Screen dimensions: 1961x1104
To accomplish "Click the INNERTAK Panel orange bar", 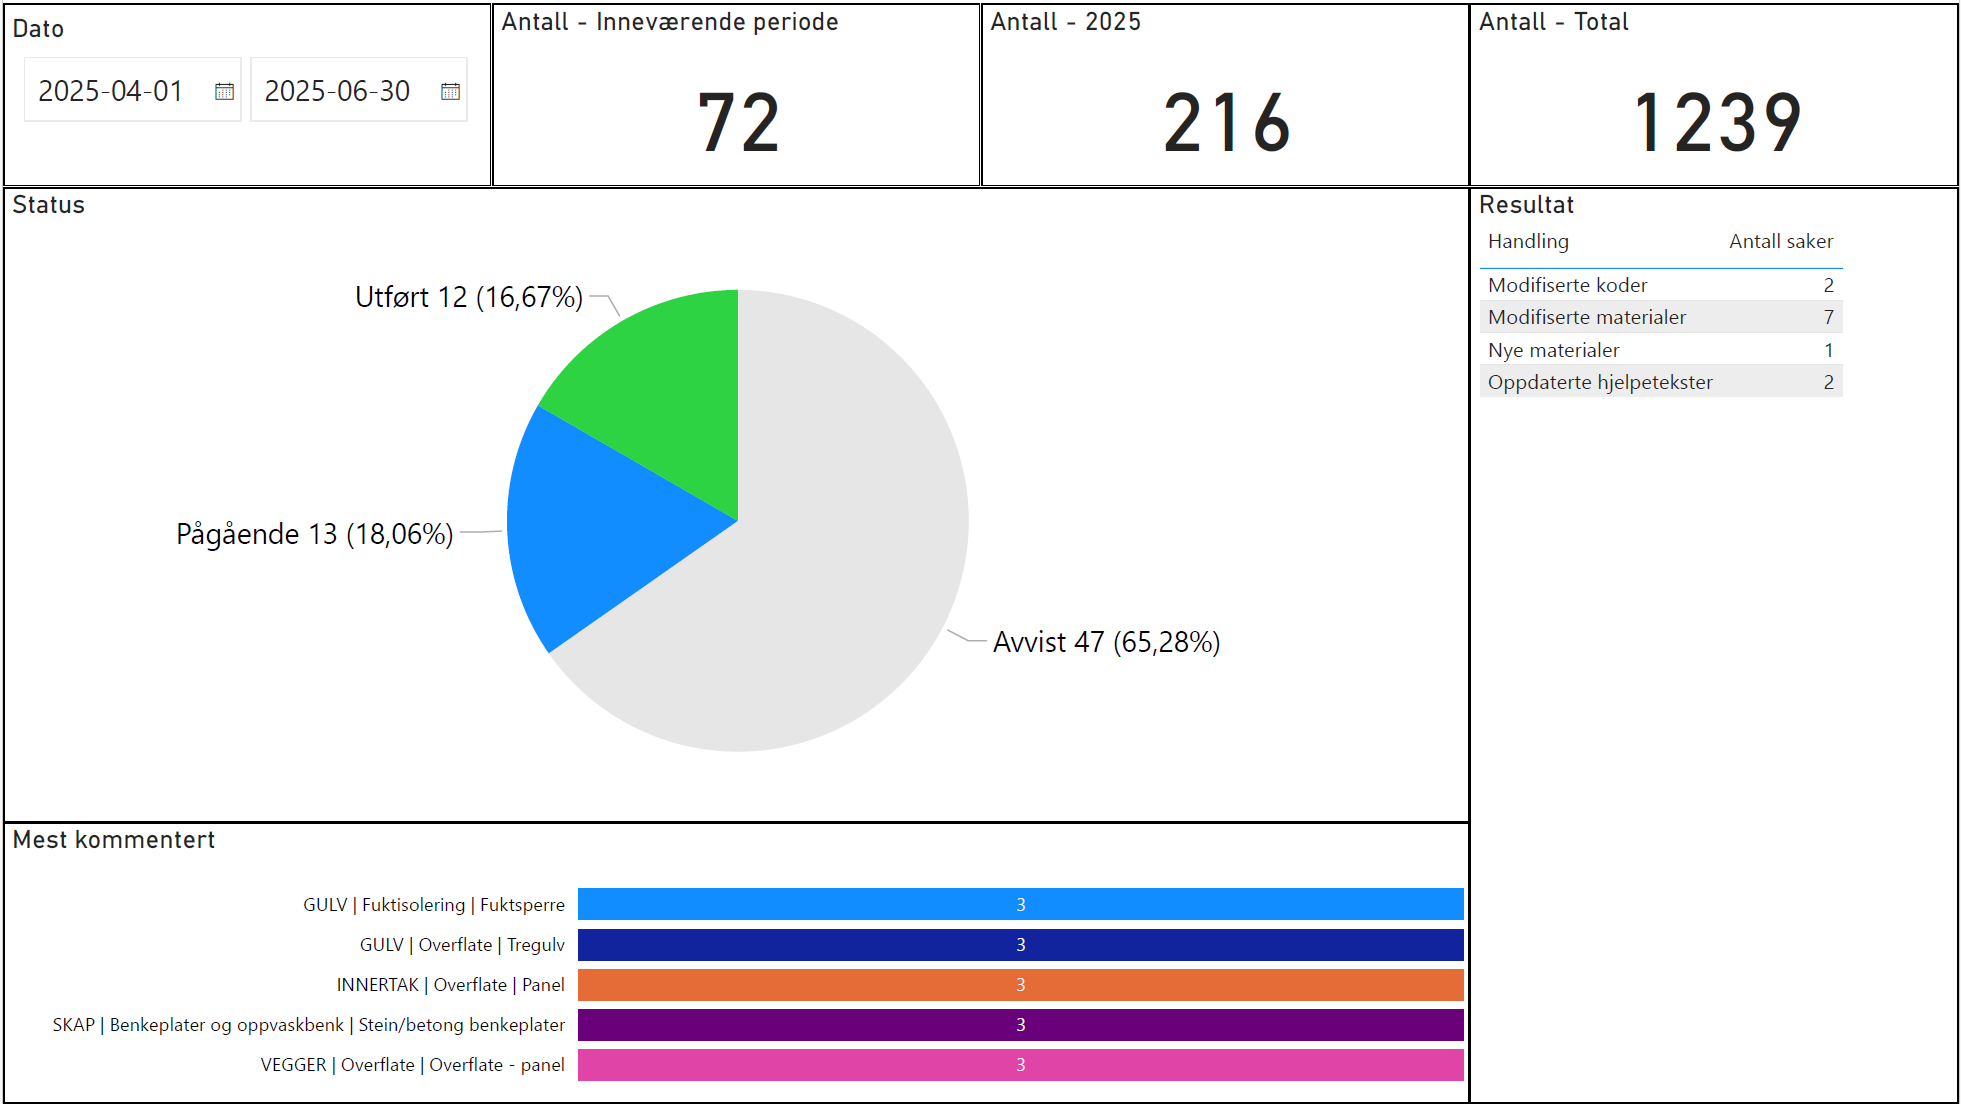I will (1020, 984).
